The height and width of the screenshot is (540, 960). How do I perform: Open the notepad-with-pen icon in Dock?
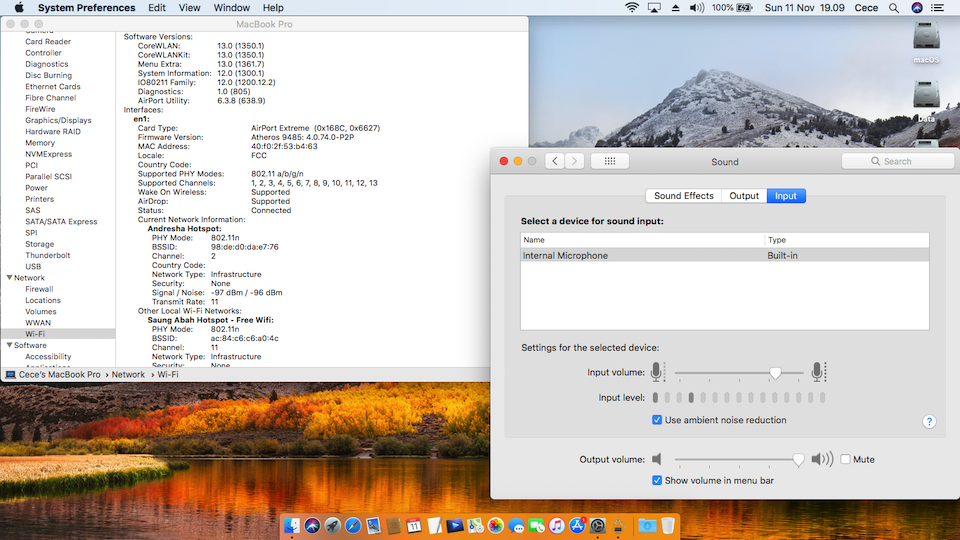(x=434, y=525)
